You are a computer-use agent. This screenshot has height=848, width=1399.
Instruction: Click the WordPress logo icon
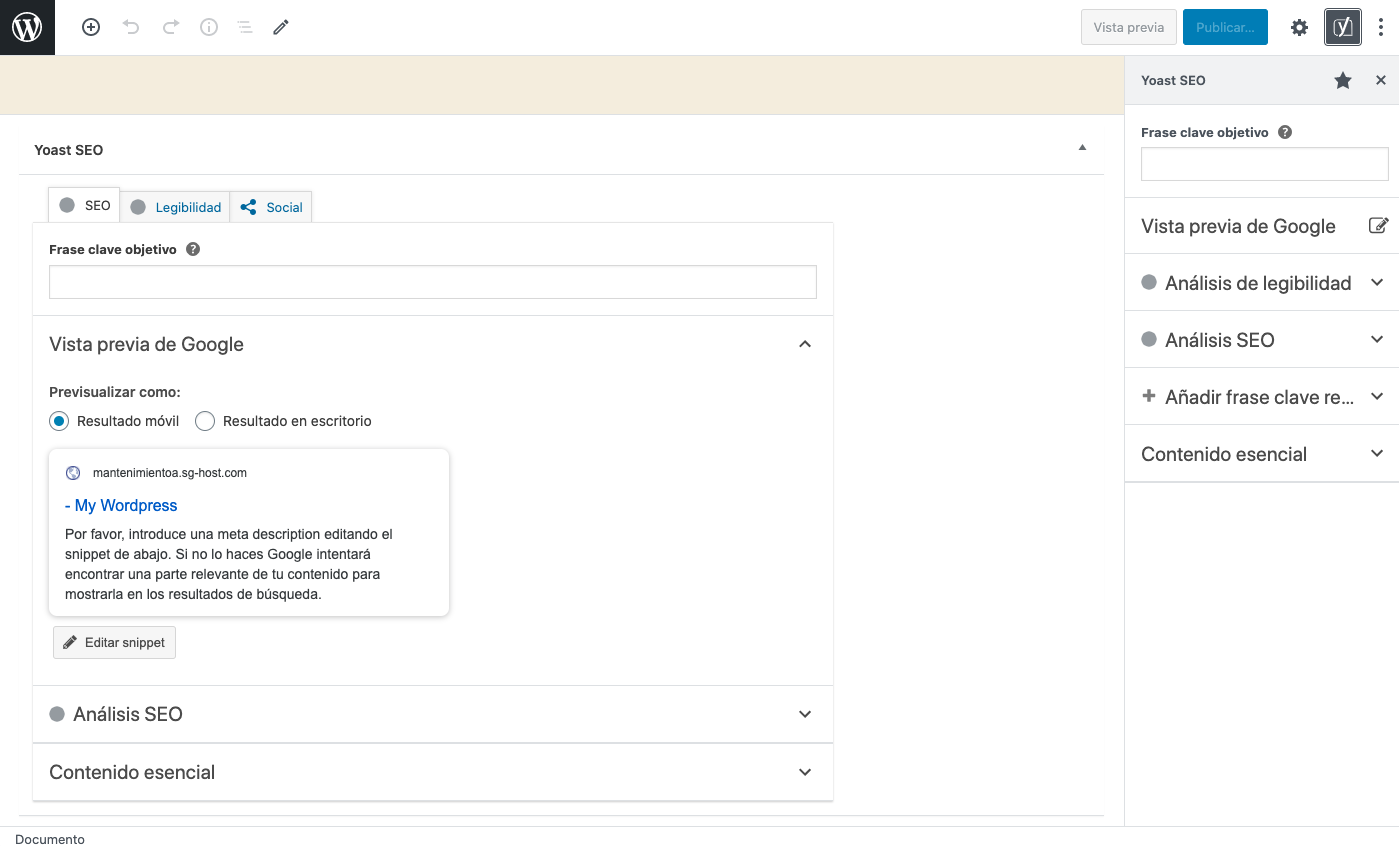pos(27,27)
